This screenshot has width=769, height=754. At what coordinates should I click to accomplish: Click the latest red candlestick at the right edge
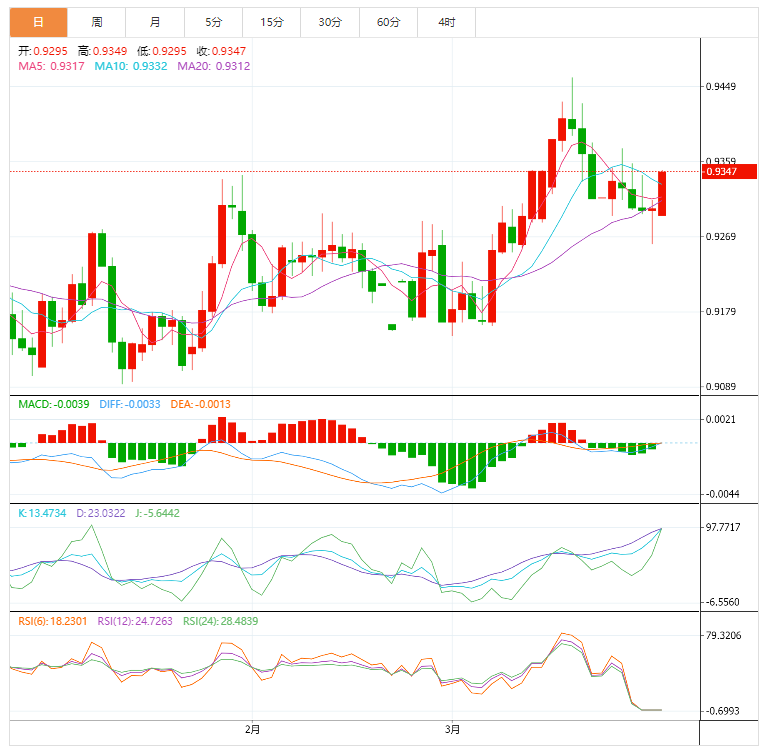(662, 194)
